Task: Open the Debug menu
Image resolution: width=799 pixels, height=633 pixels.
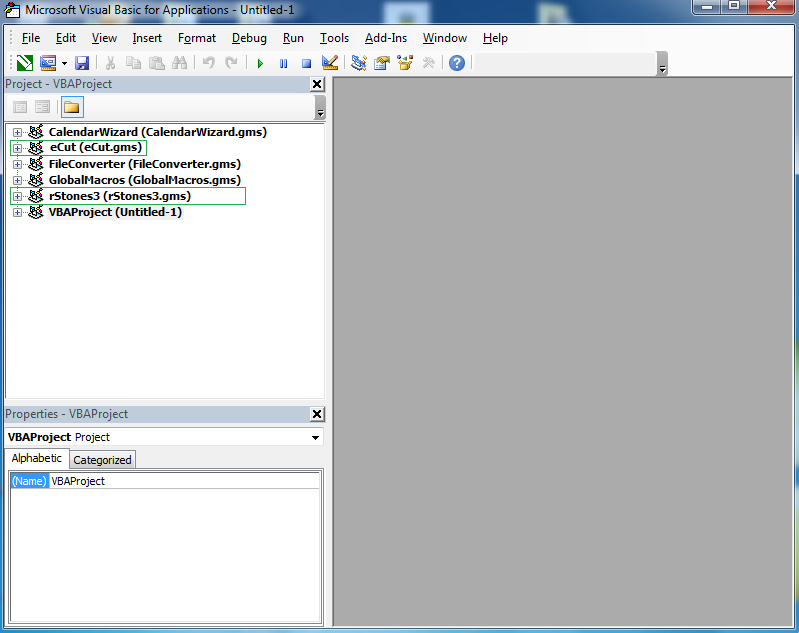Action: [x=249, y=38]
